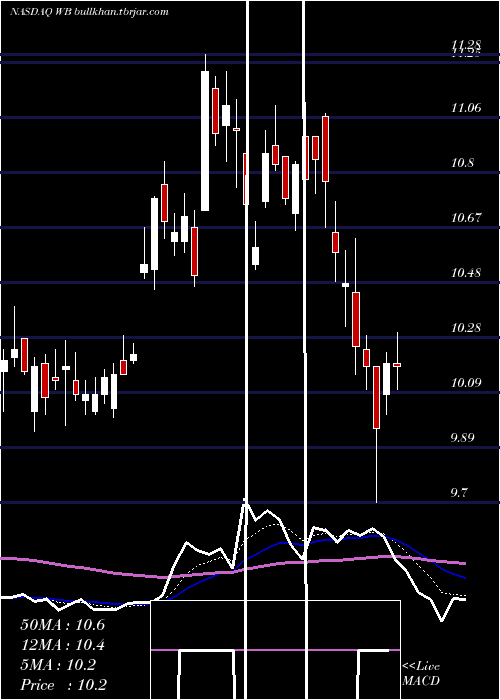Click the 9.89 price axis label
Screen dimensions: 500x700
[x=462, y=438]
